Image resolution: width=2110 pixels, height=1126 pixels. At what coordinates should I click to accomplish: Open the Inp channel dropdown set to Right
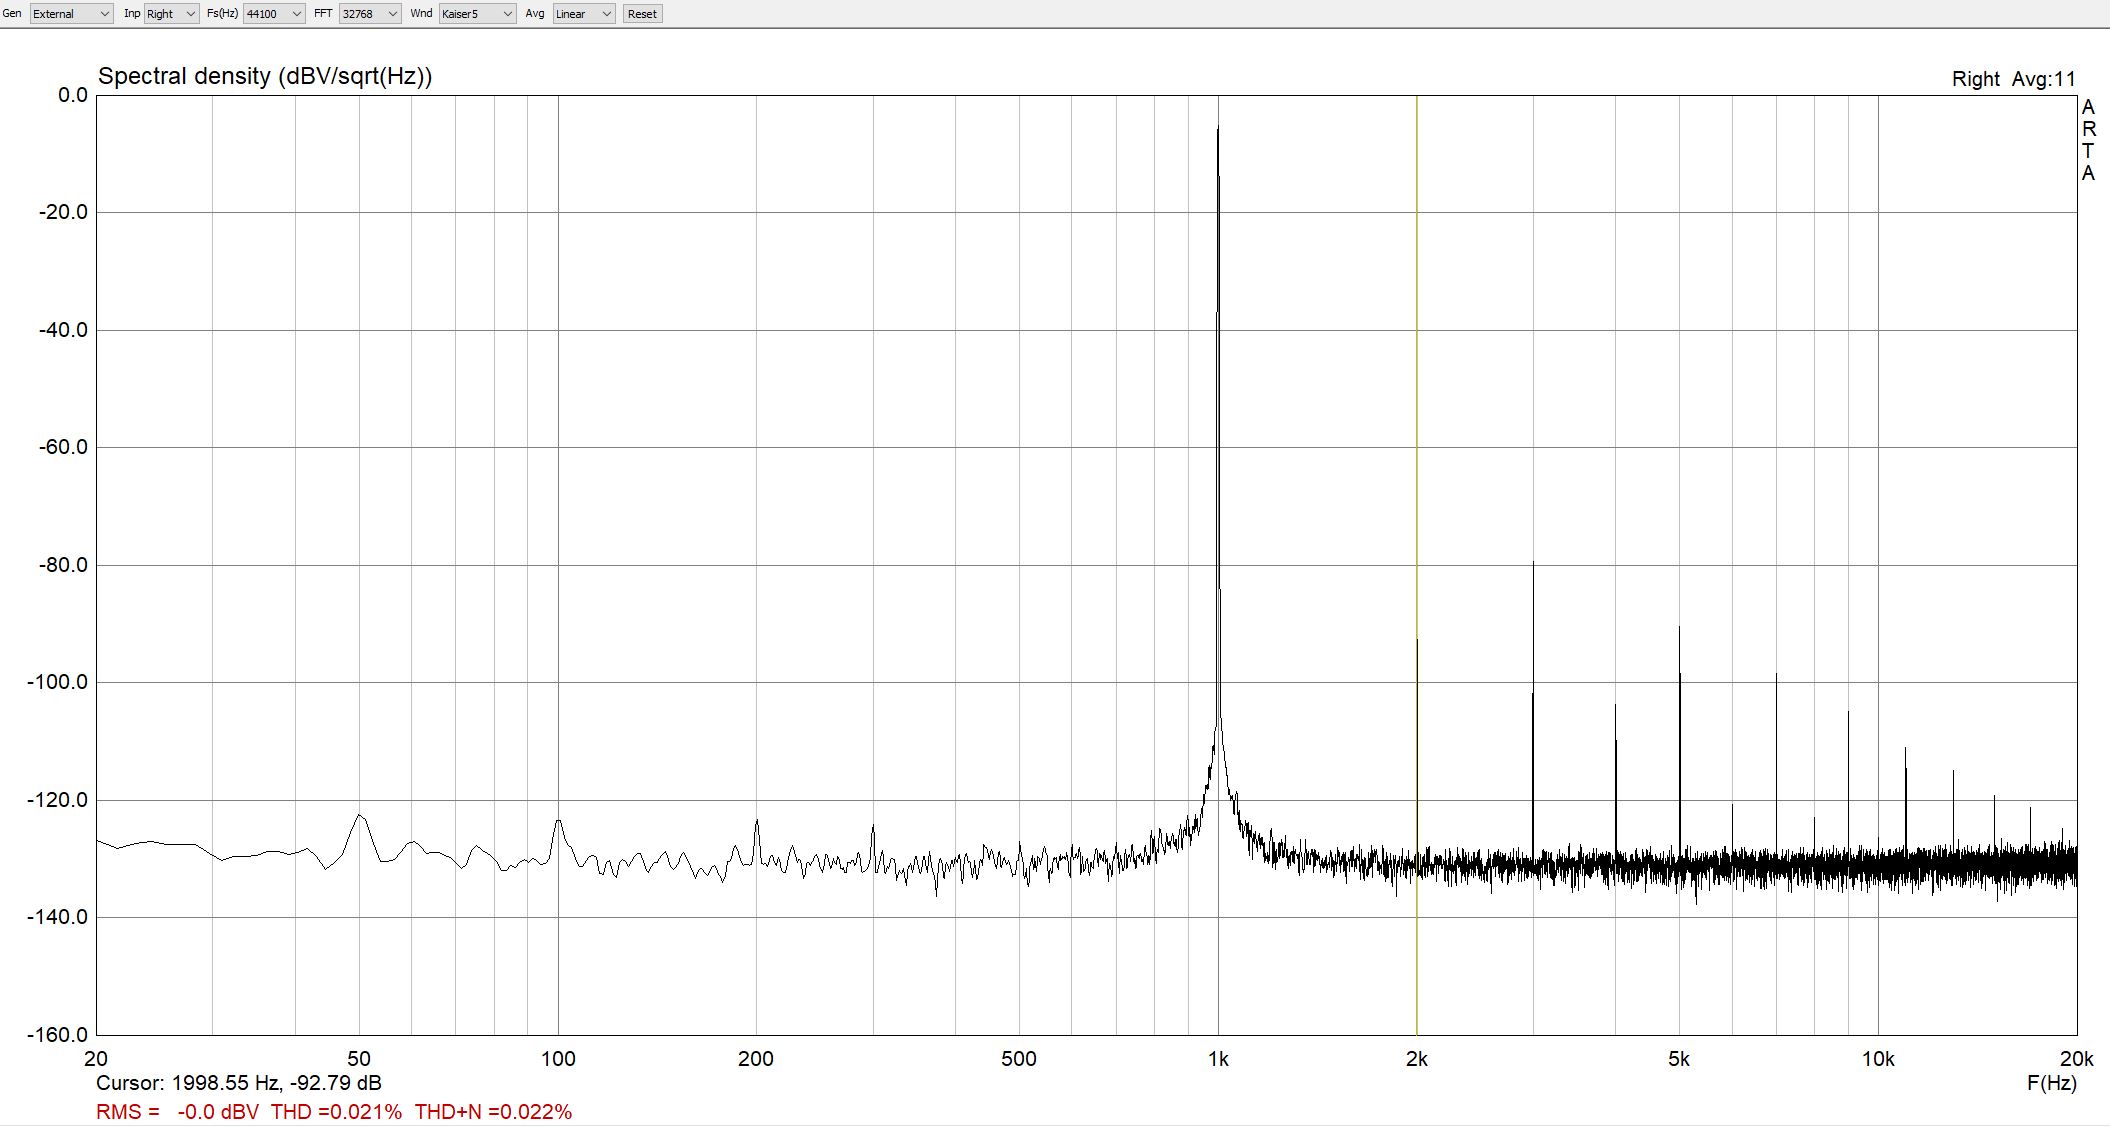pyautogui.click(x=171, y=14)
